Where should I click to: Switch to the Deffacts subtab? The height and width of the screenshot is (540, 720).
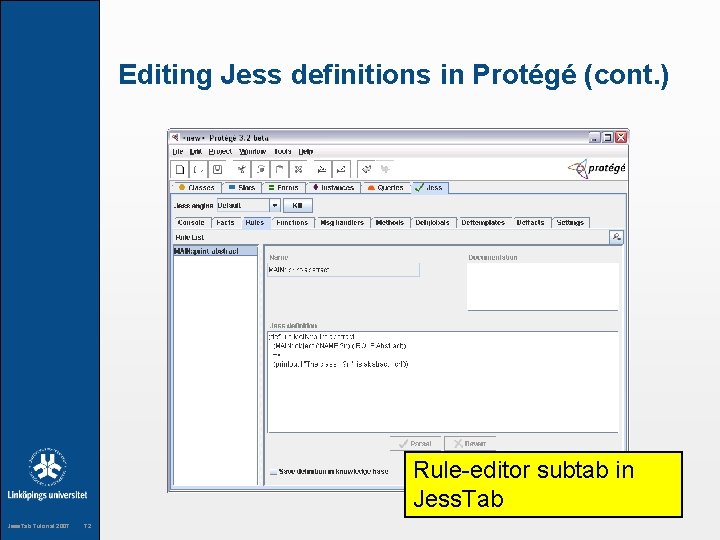pyautogui.click(x=530, y=222)
